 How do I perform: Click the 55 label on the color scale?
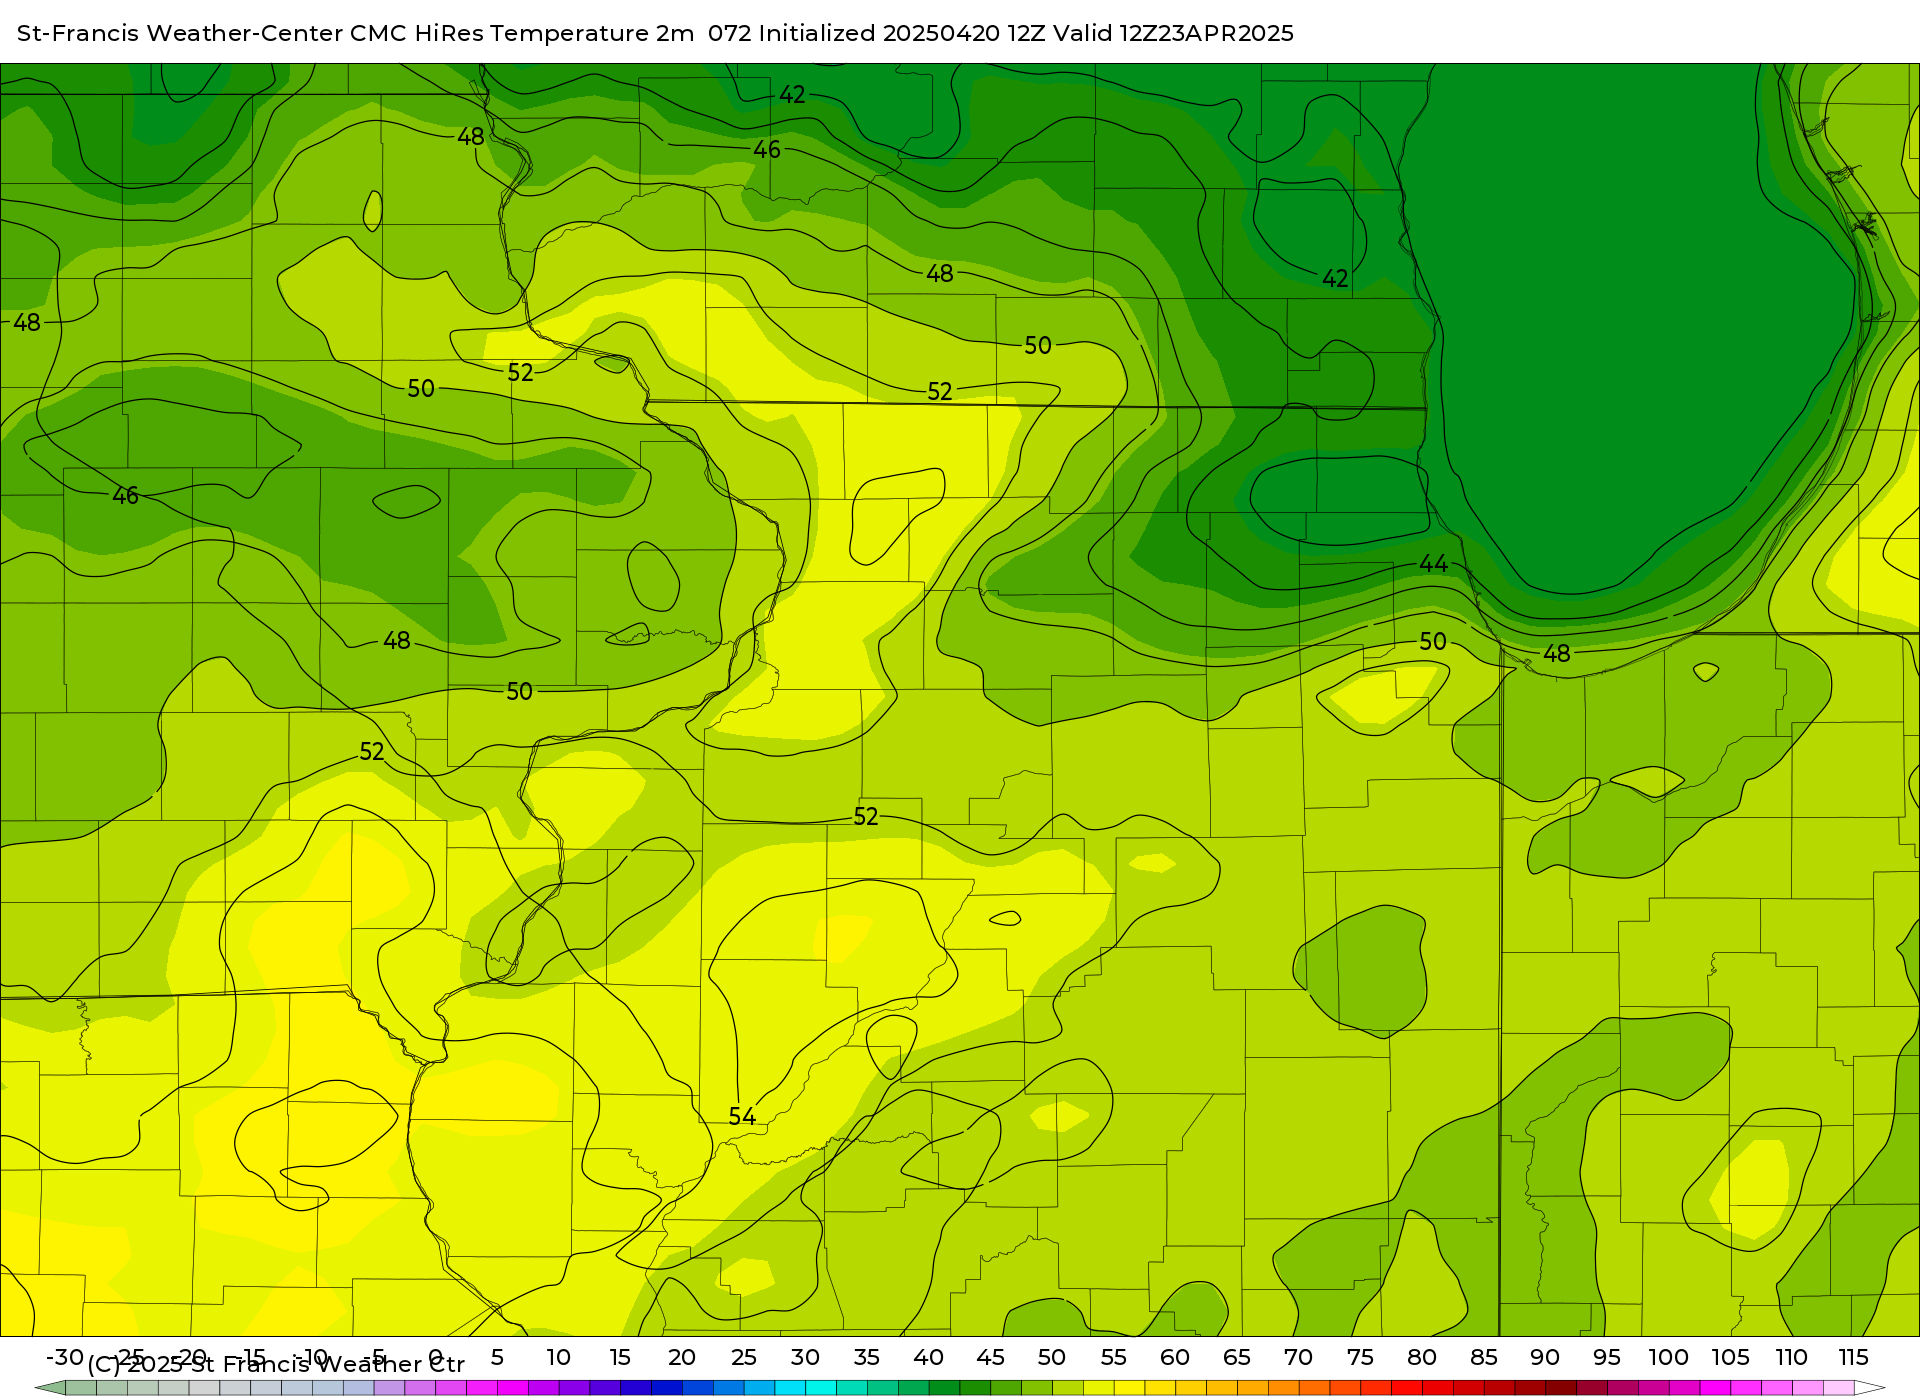pyautogui.click(x=1113, y=1357)
